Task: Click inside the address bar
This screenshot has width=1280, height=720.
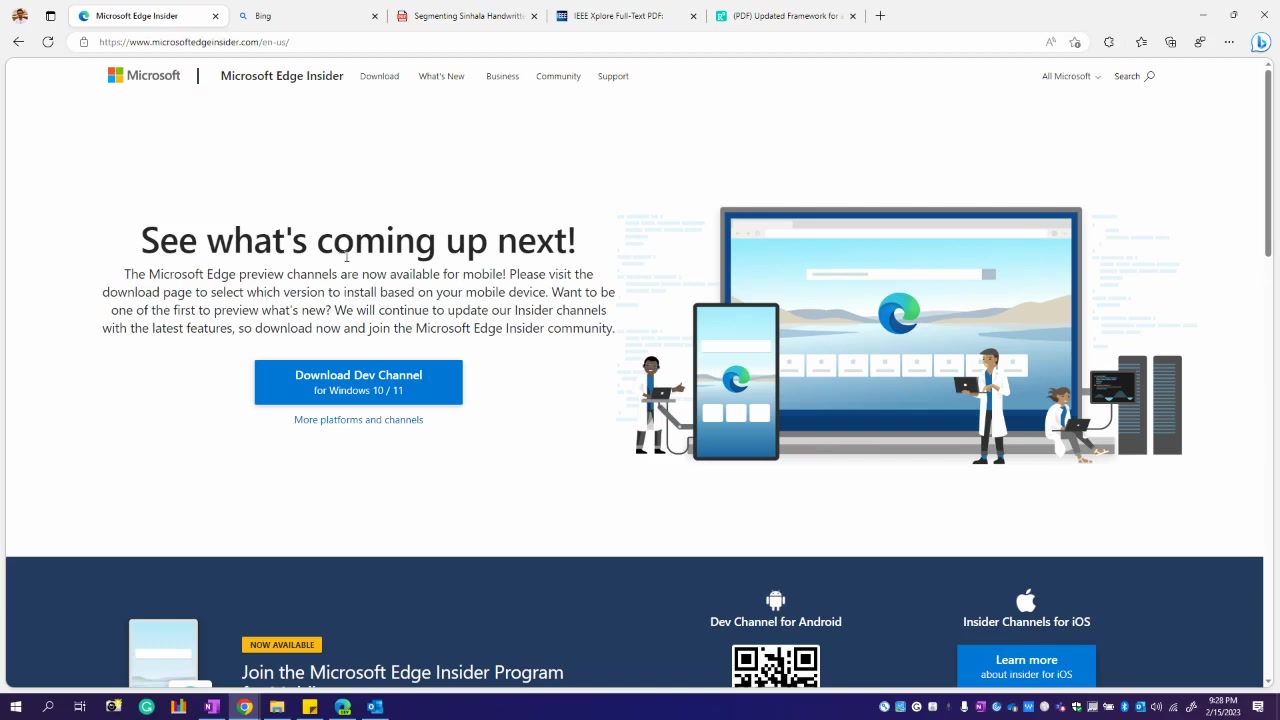Action: pyautogui.click(x=400, y=42)
